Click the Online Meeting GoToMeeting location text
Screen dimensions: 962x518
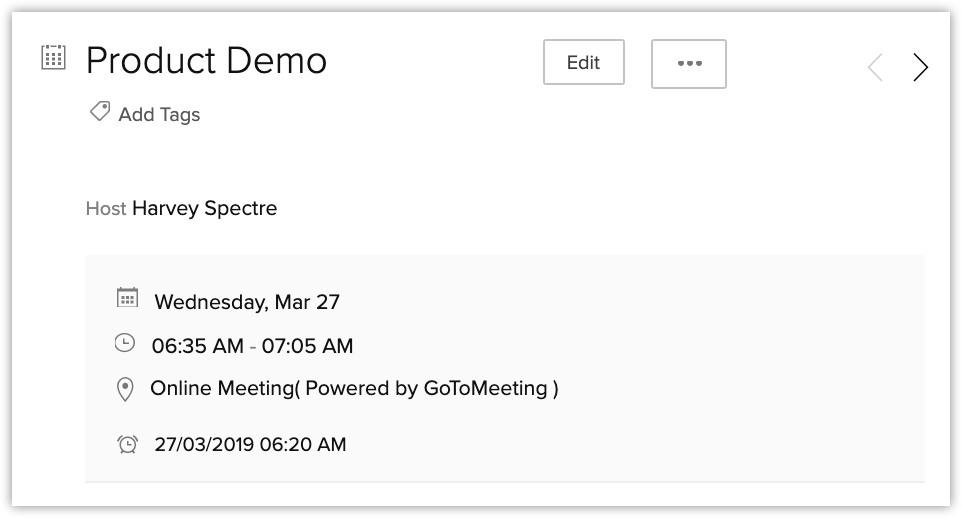tap(354, 388)
